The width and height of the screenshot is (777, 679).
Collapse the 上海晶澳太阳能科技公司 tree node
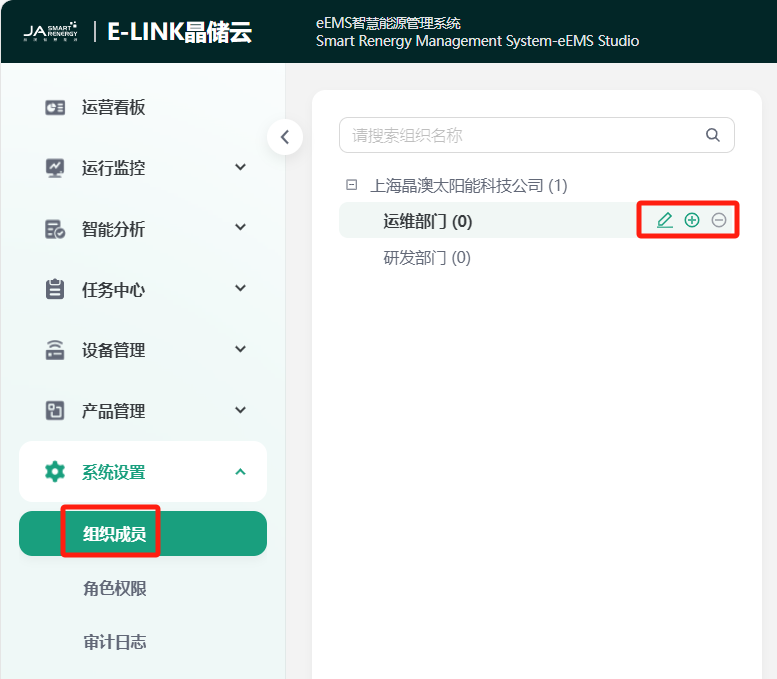[351, 185]
